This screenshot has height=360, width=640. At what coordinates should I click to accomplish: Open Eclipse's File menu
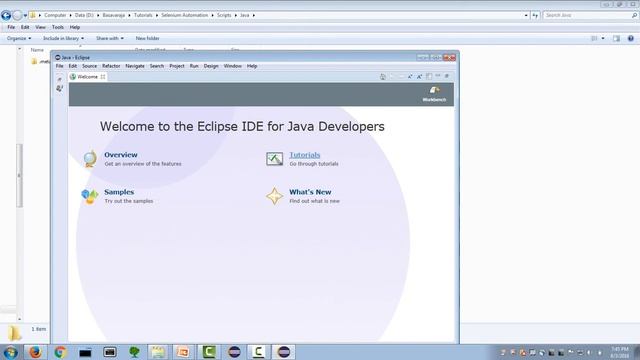pyautogui.click(x=60, y=66)
